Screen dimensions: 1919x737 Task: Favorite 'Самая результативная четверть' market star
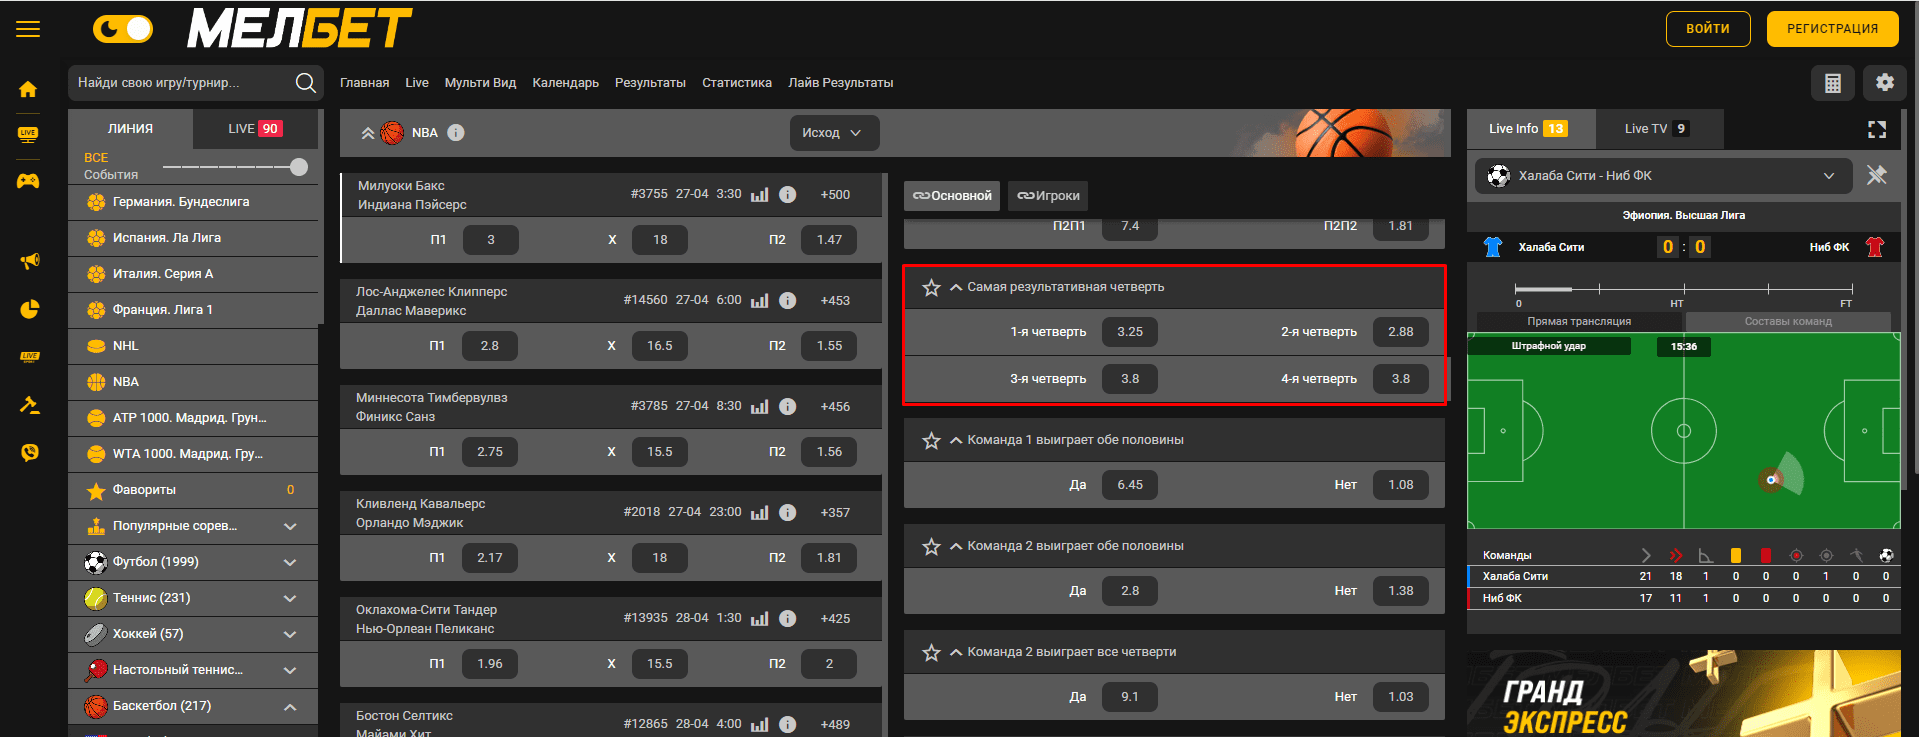point(931,288)
